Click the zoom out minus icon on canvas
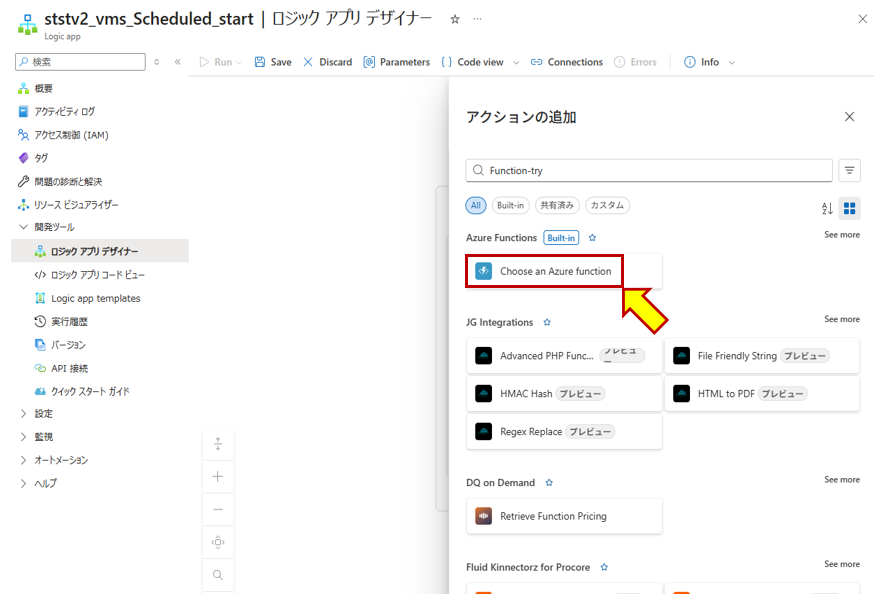875x598 pixels. tap(218, 509)
